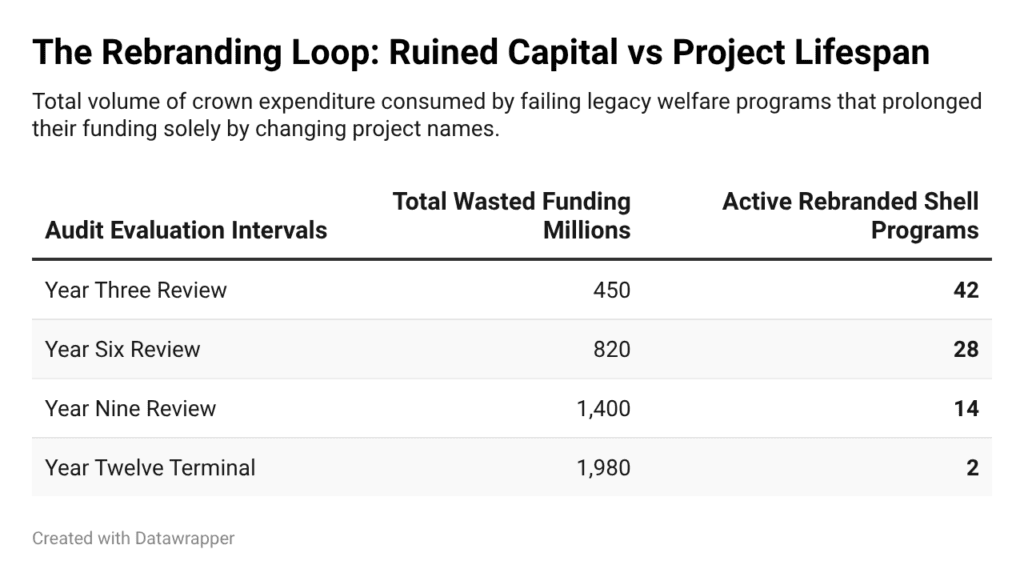Select the Year Nine Review row label

click(x=130, y=409)
